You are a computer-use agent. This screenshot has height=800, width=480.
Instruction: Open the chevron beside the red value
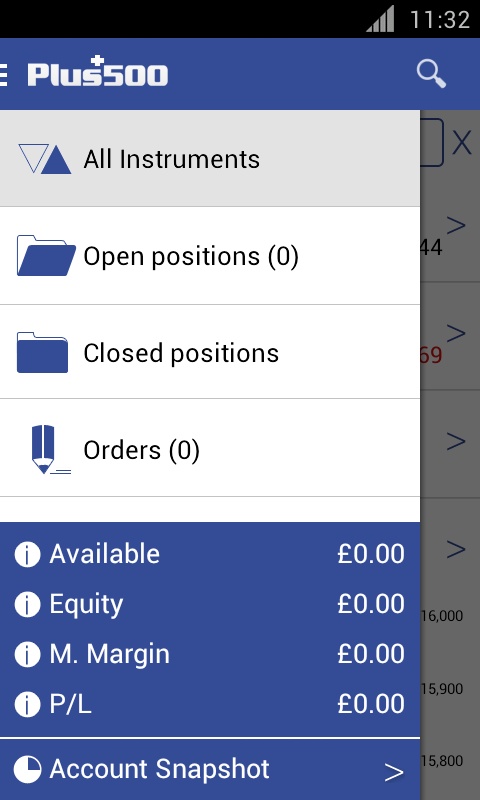[x=456, y=333]
